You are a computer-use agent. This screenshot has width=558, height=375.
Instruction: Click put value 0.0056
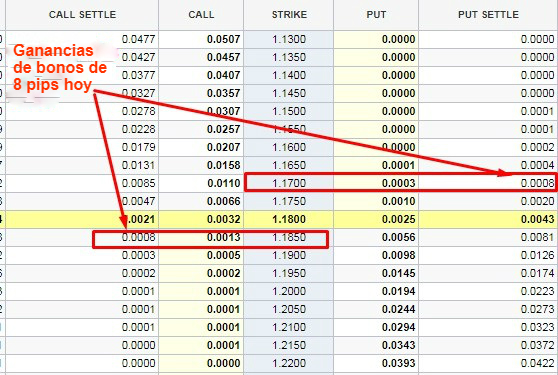[398, 237]
